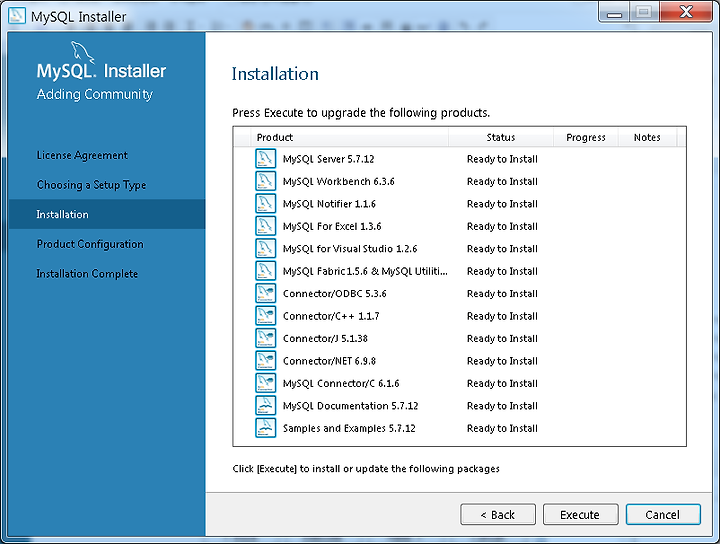720x544 pixels.
Task: Cancel the installer
Action: pyautogui.click(x=663, y=515)
